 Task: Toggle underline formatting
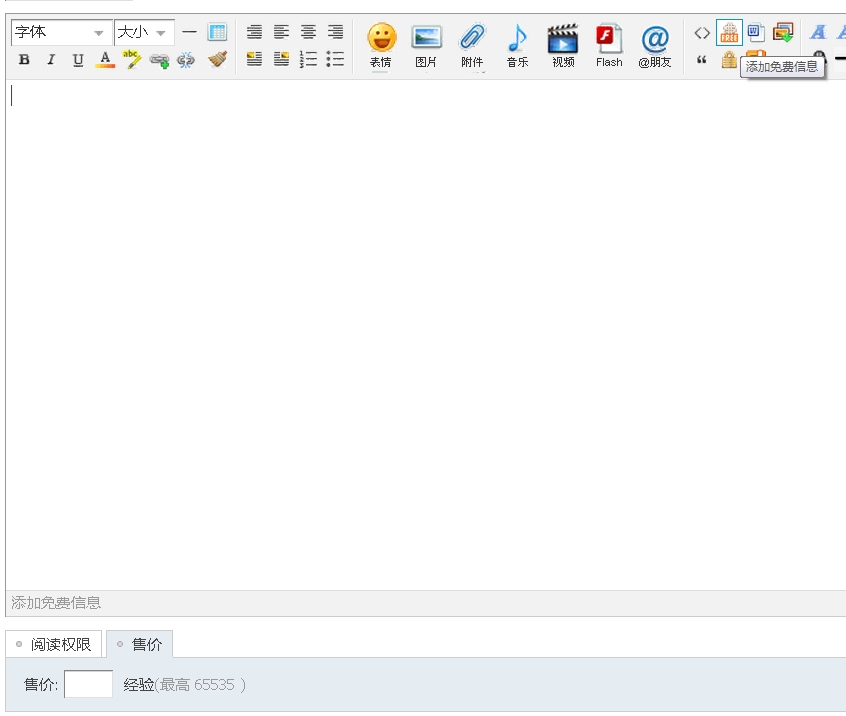[78, 59]
